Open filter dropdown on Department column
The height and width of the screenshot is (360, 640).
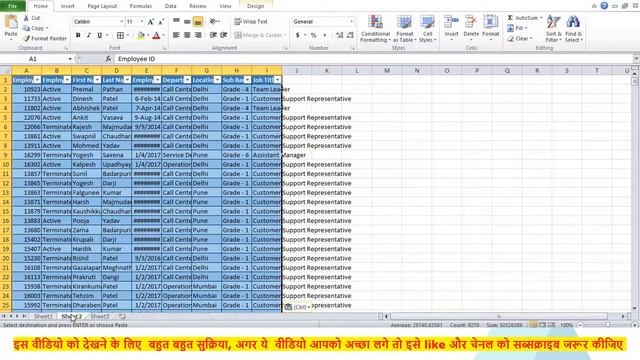click(187, 80)
